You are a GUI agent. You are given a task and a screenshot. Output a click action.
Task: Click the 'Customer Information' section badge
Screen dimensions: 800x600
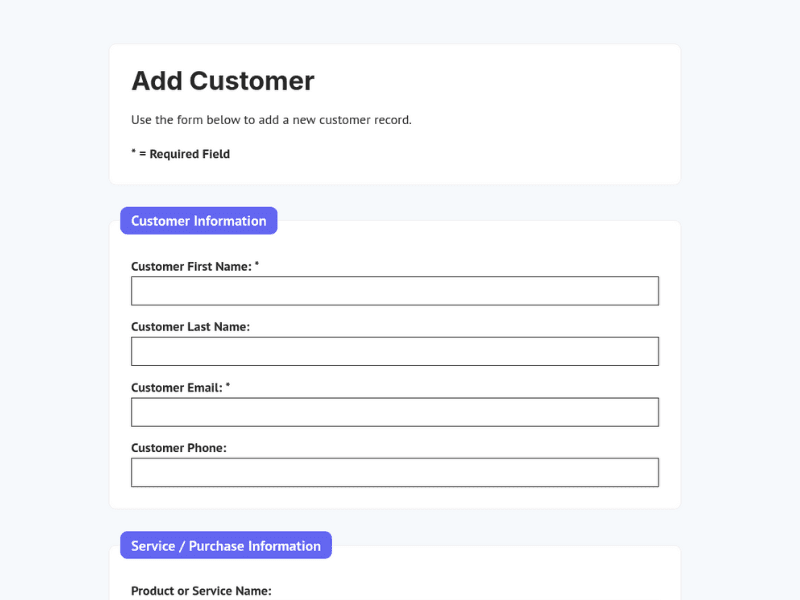point(198,221)
